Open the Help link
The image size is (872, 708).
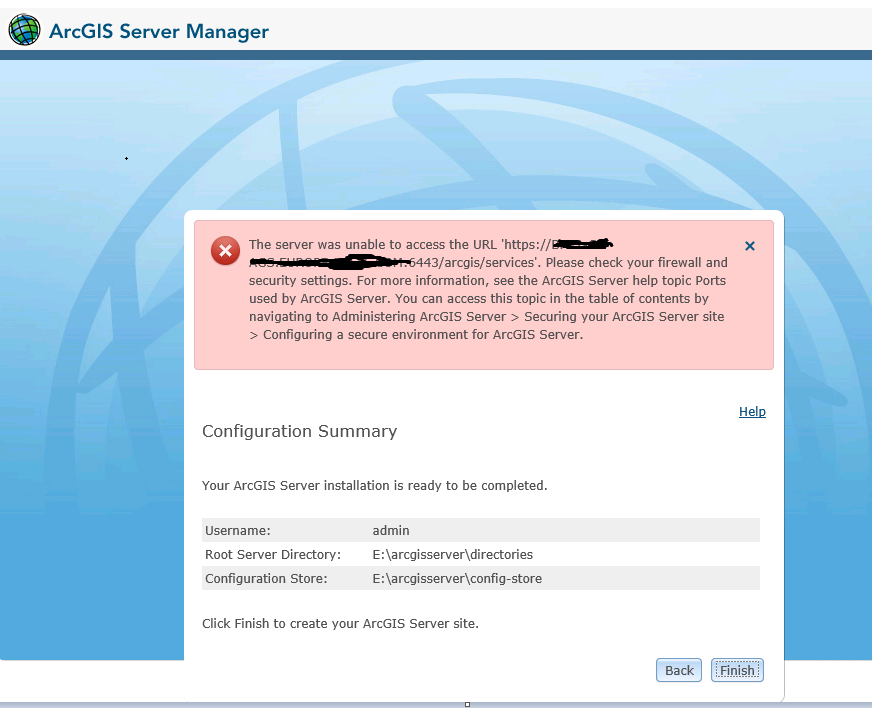(752, 412)
